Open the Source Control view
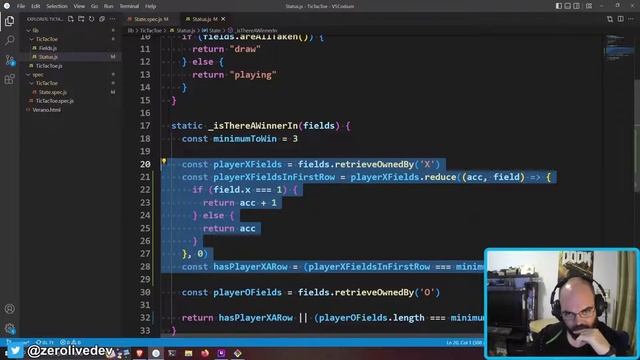Image resolution: width=640 pixels, height=360 pixels. [x=9, y=60]
